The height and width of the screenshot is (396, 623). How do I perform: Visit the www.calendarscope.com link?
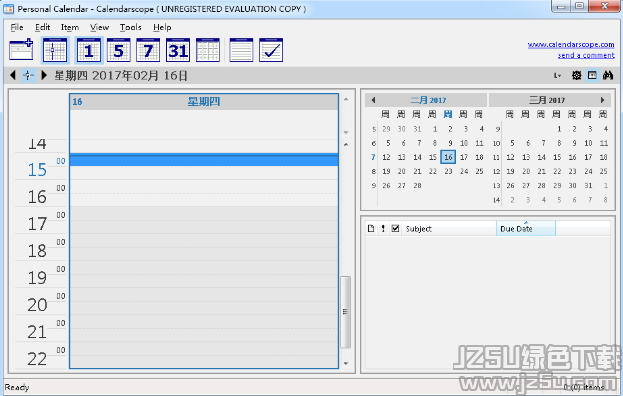click(x=571, y=44)
